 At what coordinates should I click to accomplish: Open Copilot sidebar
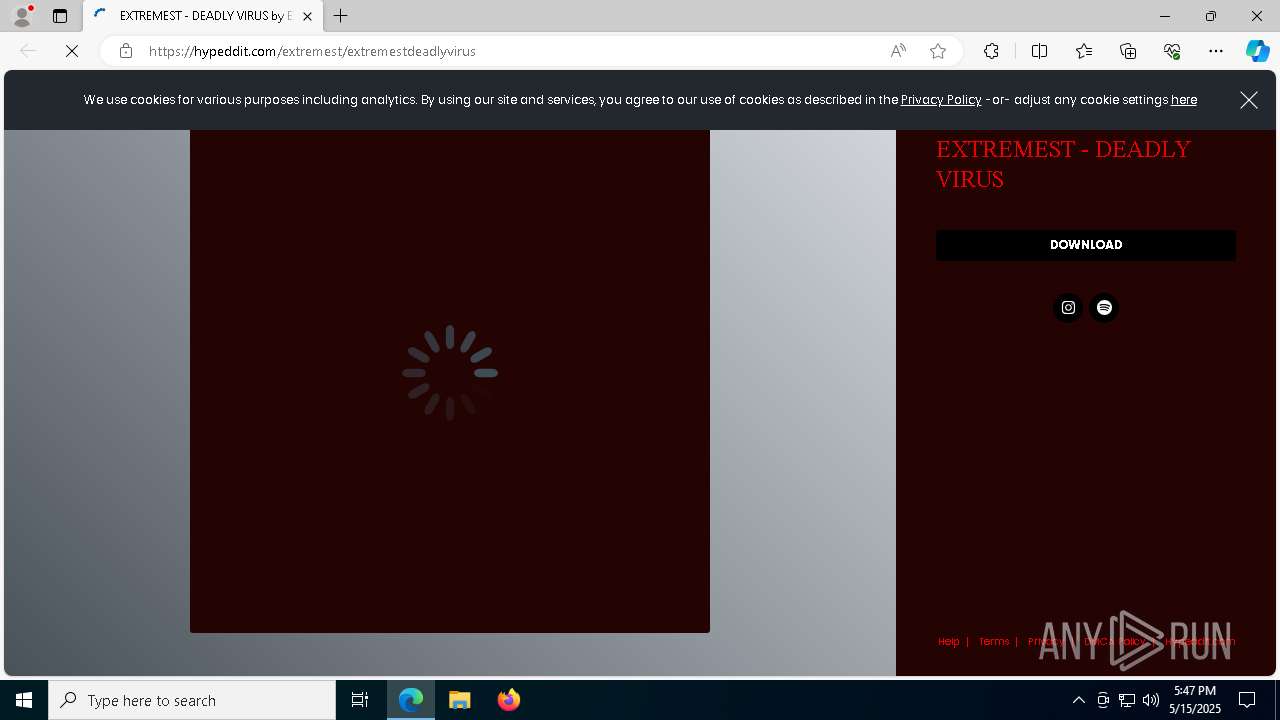tap(1258, 51)
